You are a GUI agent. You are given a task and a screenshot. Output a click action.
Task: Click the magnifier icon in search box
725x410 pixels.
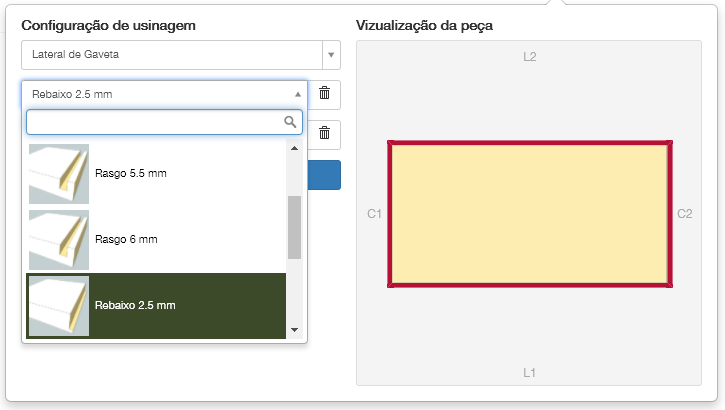291,122
